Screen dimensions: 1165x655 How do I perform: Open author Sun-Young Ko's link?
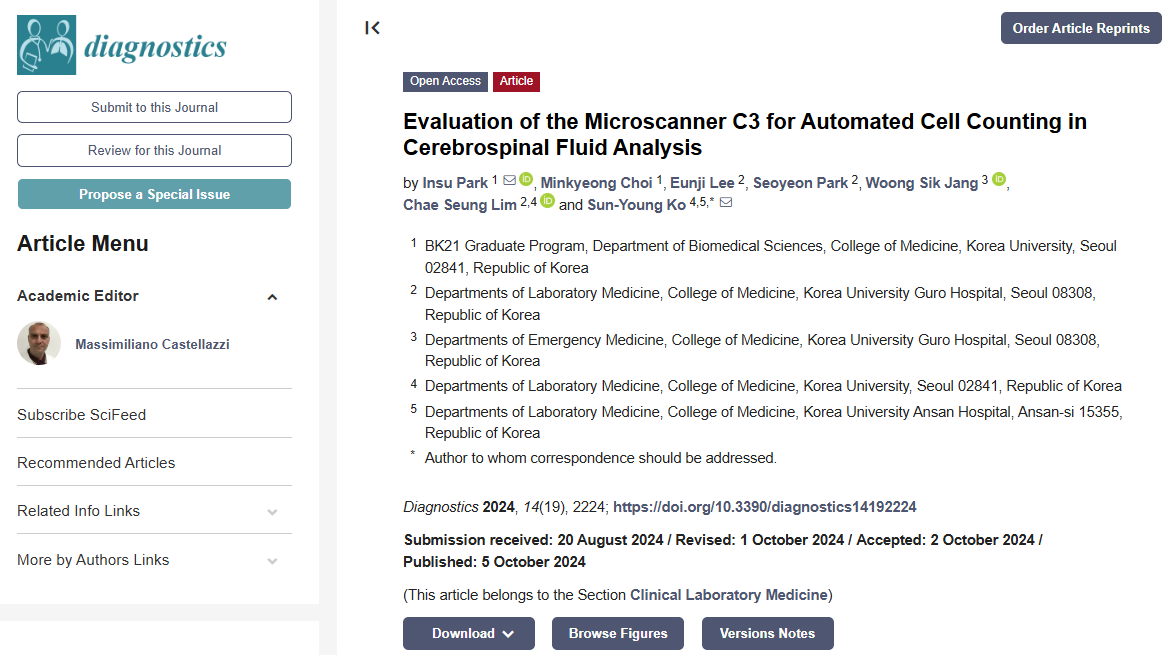click(637, 205)
